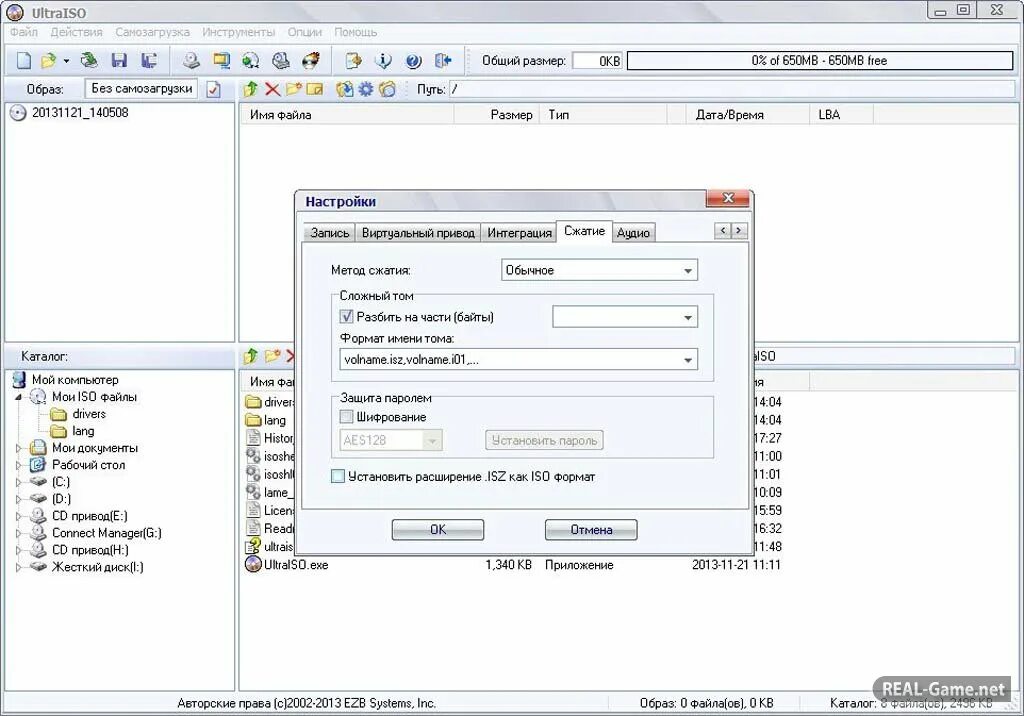1024x716 pixels.
Task: Click the blue gear Properties icon
Action: 366,89
